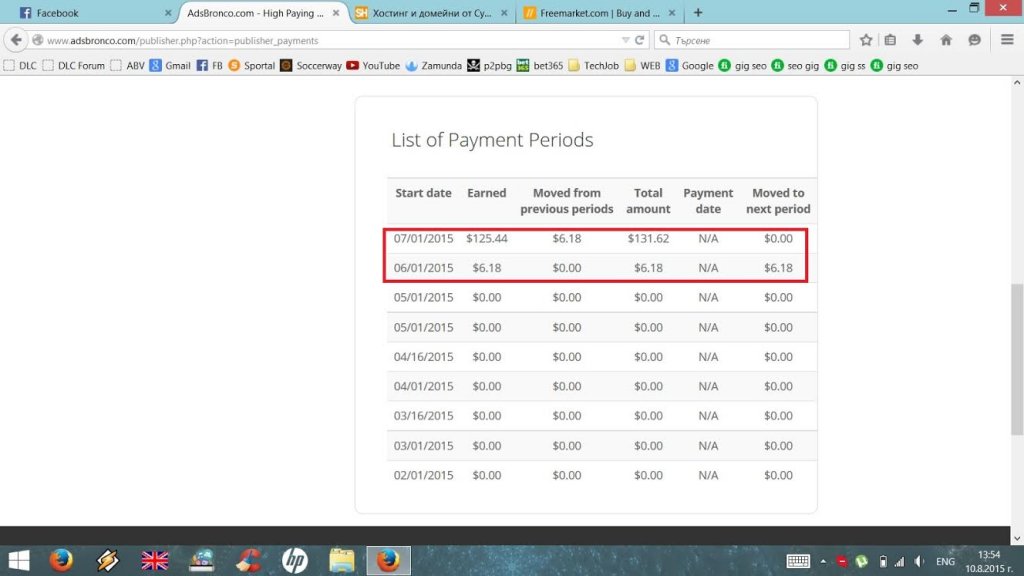Expand the WEB bookmarks folder
This screenshot has height=576, width=1024.
[x=643, y=65]
